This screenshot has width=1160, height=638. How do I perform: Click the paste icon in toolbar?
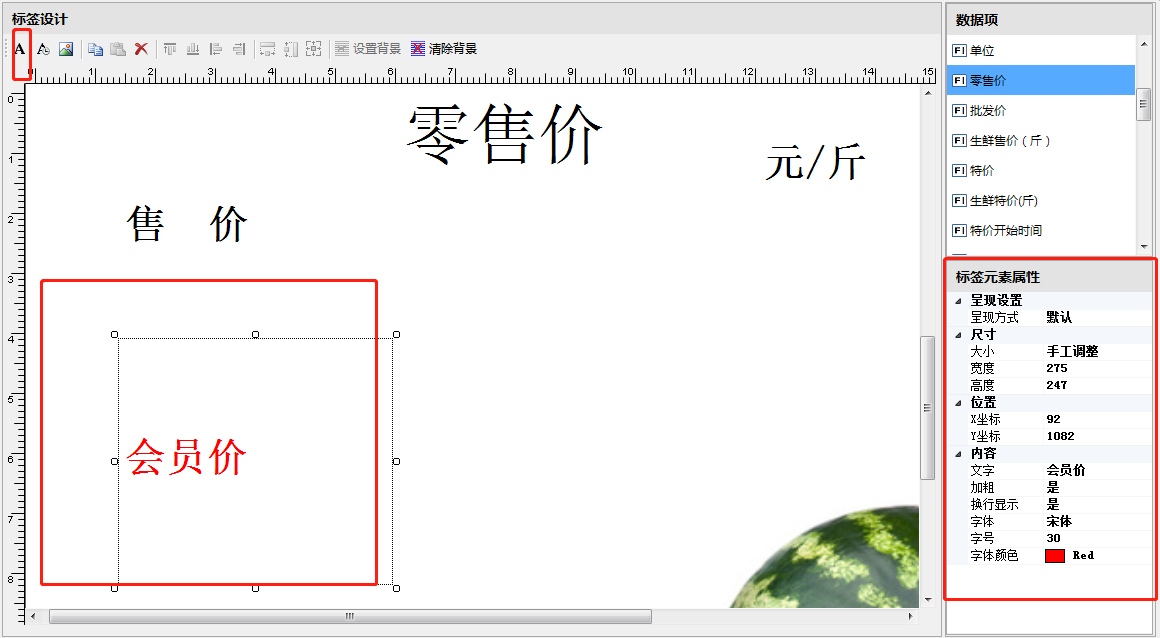[118, 49]
